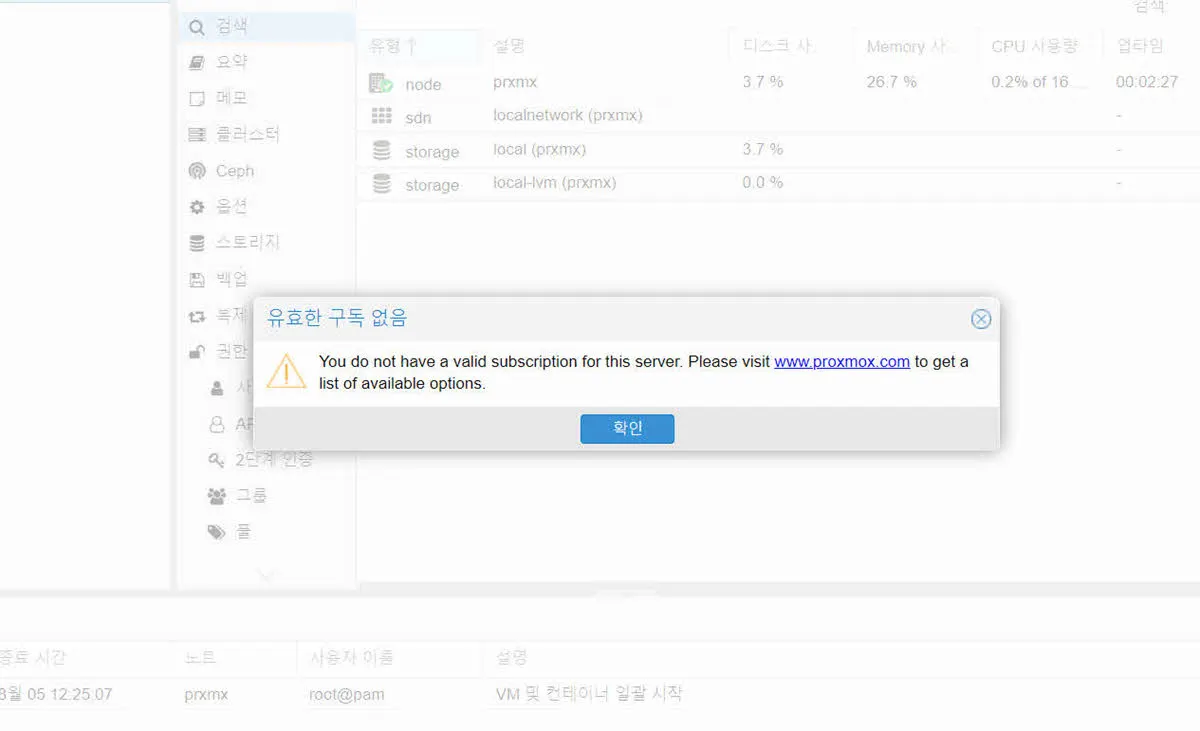This screenshot has width=1200, height=731.
Task: Open the 스토리지 menu item
Action: (x=266, y=243)
